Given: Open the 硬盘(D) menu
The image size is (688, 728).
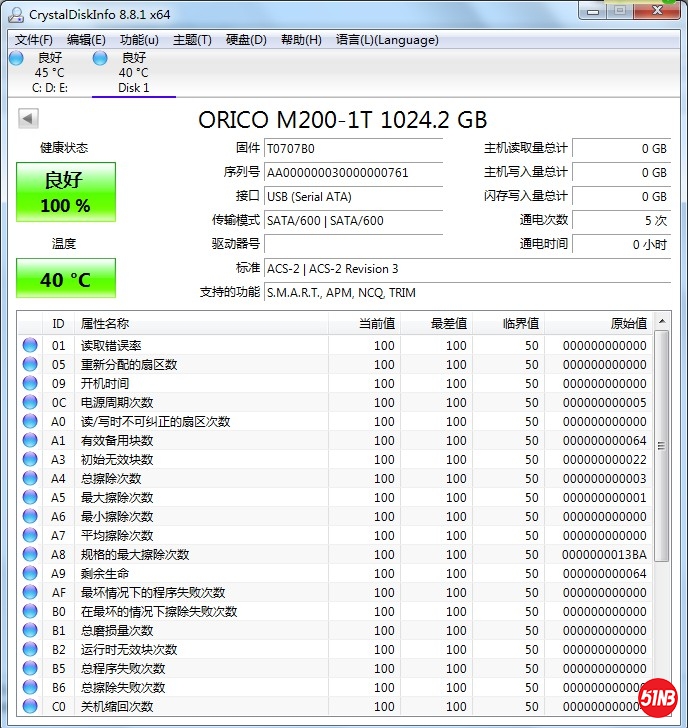Looking at the screenshot, I should (246, 40).
